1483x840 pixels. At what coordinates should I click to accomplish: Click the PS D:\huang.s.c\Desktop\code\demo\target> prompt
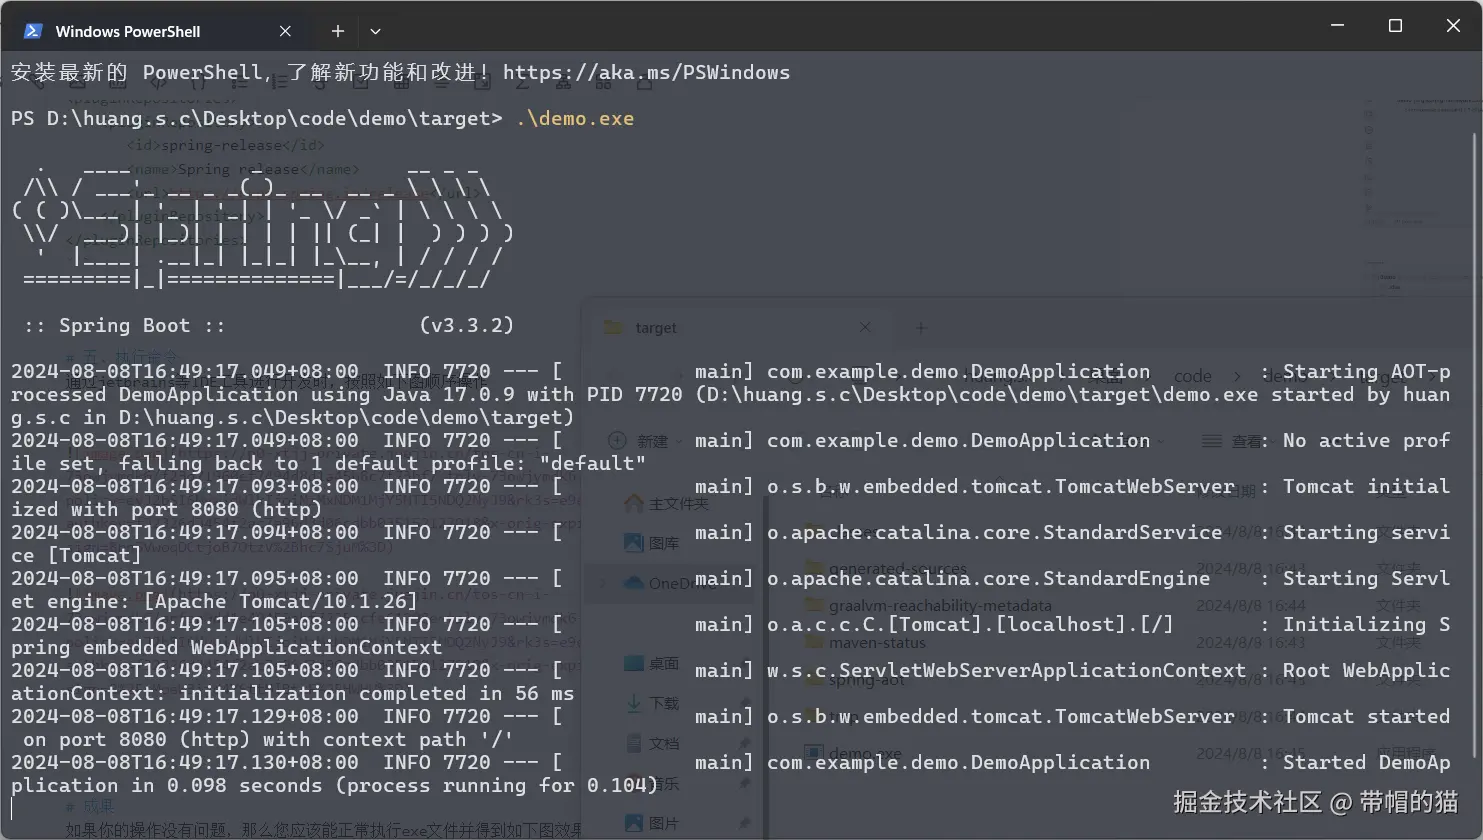click(x=256, y=118)
